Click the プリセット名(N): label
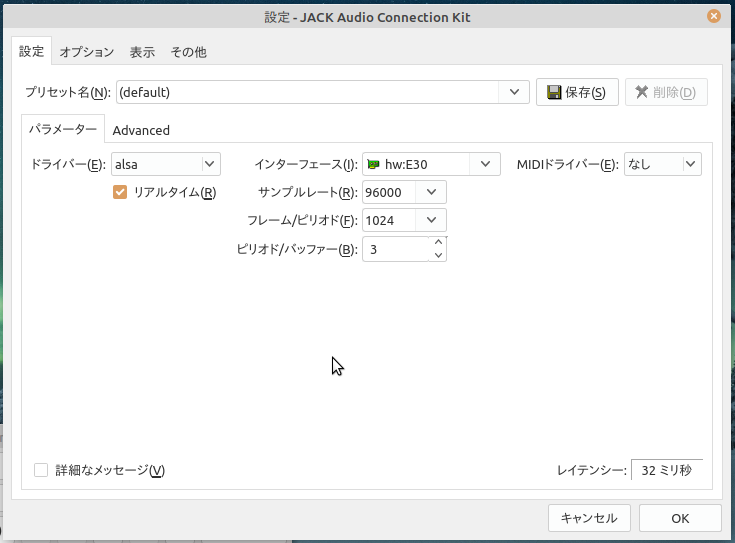 point(68,92)
